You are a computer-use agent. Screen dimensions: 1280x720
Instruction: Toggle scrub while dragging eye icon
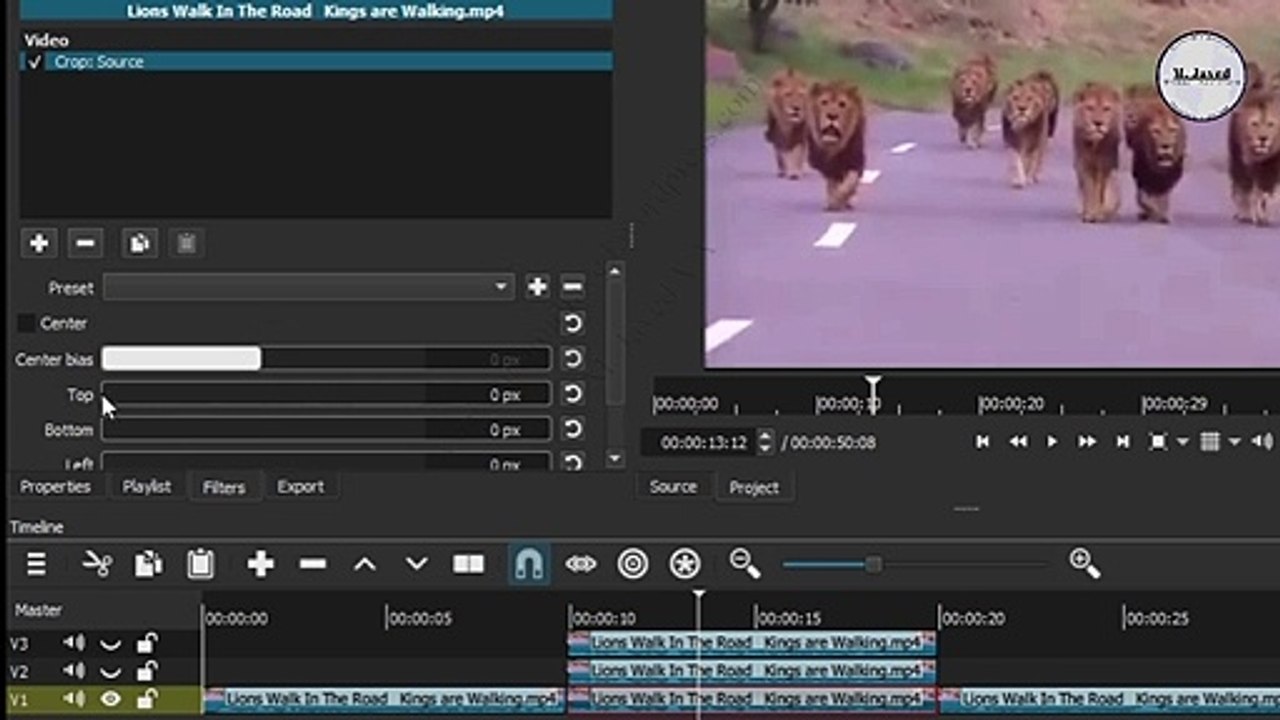(580, 565)
